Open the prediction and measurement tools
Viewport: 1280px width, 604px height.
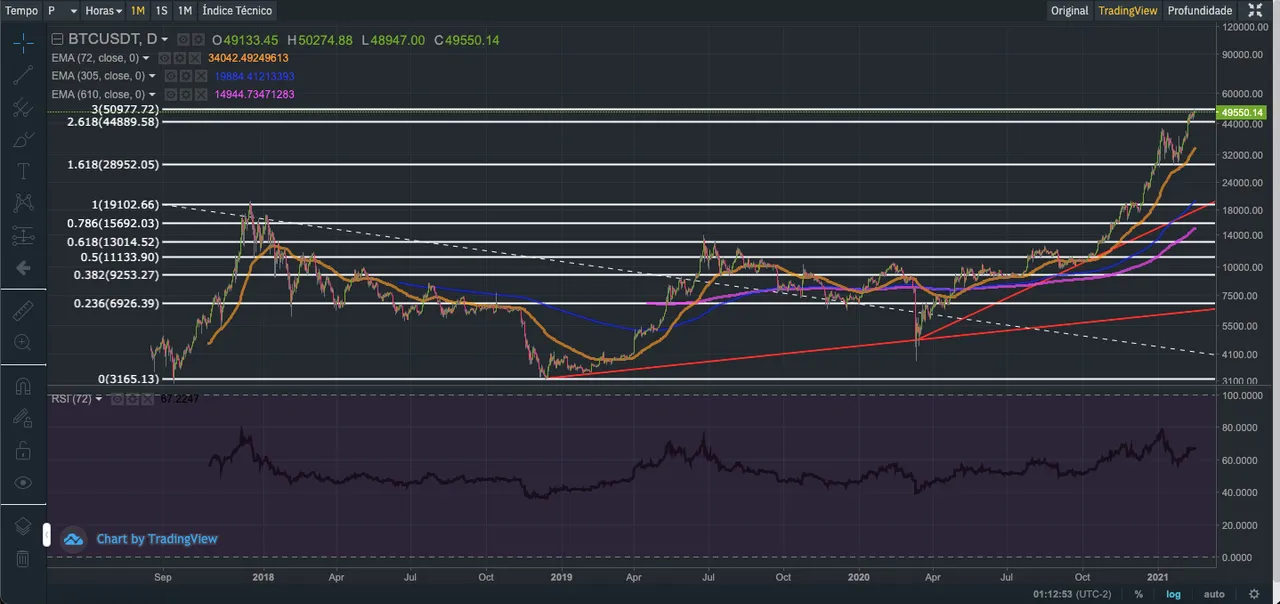[23, 236]
